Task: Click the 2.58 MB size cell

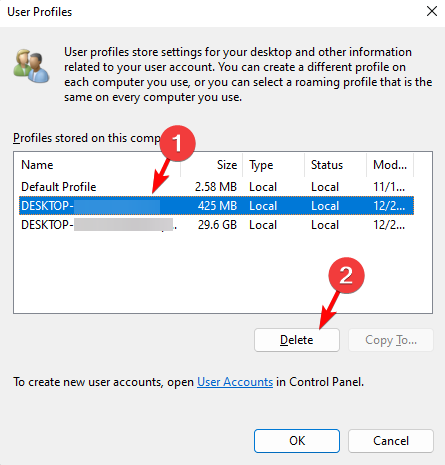Action: [x=216, y=187]
